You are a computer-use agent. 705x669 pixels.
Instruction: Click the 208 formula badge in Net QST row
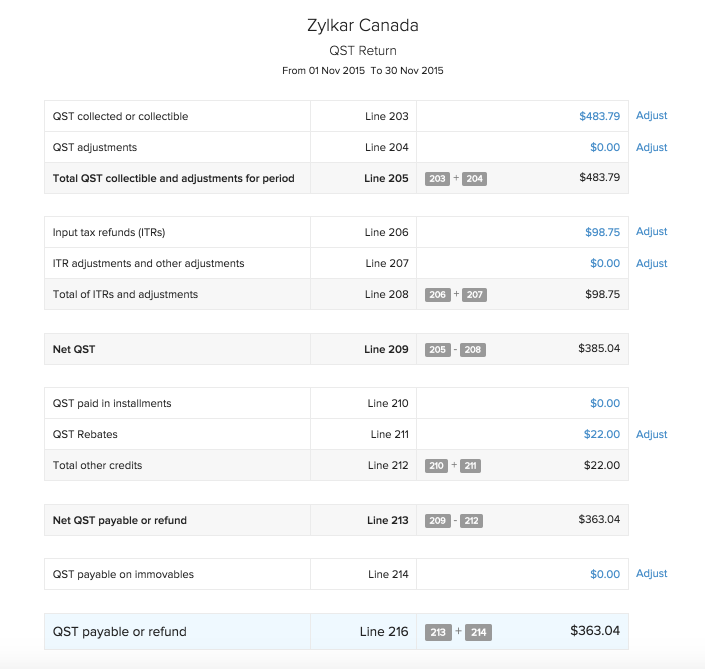(x=473, y=350)
